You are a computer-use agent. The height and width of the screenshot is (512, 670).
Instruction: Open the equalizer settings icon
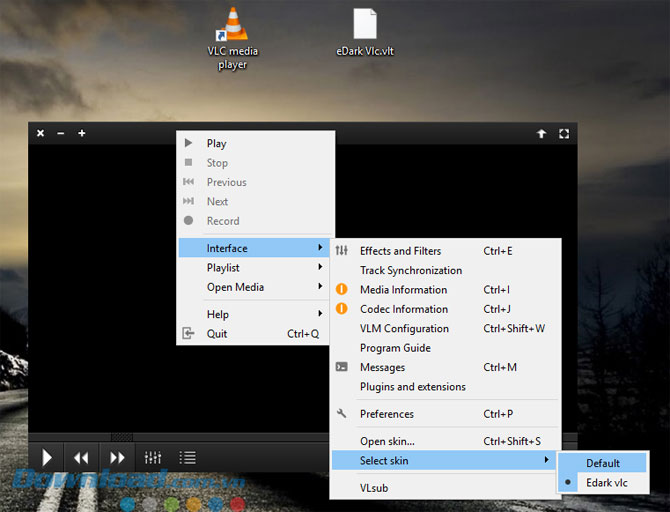(x=153, y=458)
